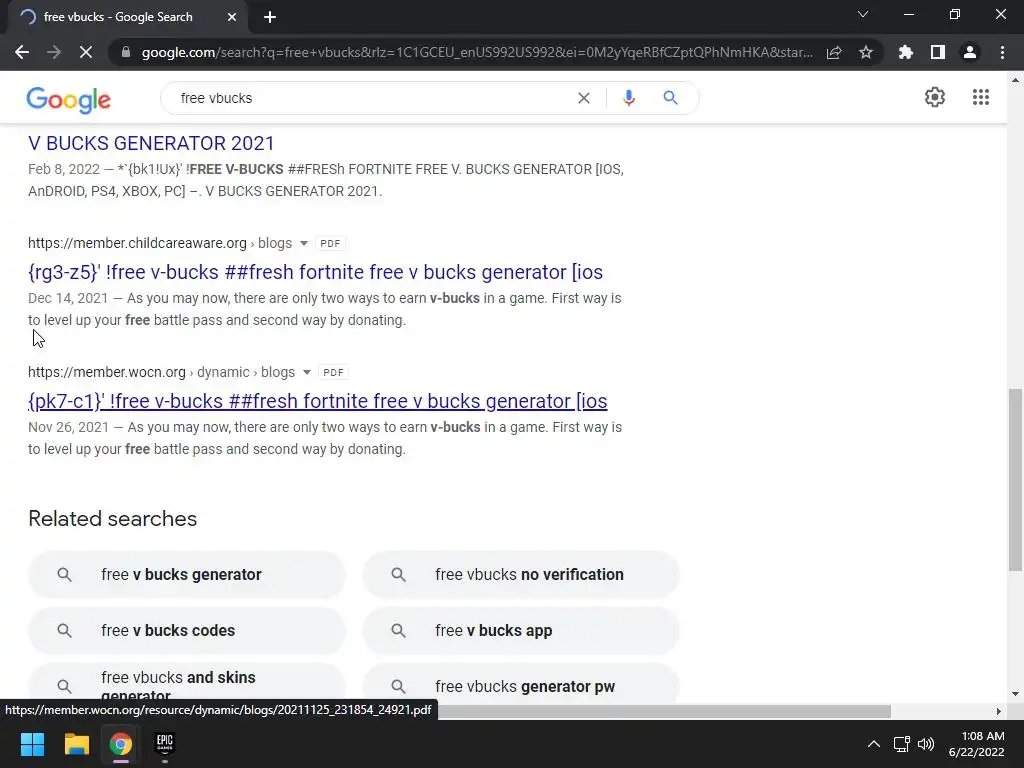Open the Windows Start menu
Image resolution: width=1024 pixels, height=768 pixels.
(x=32, y=744)
